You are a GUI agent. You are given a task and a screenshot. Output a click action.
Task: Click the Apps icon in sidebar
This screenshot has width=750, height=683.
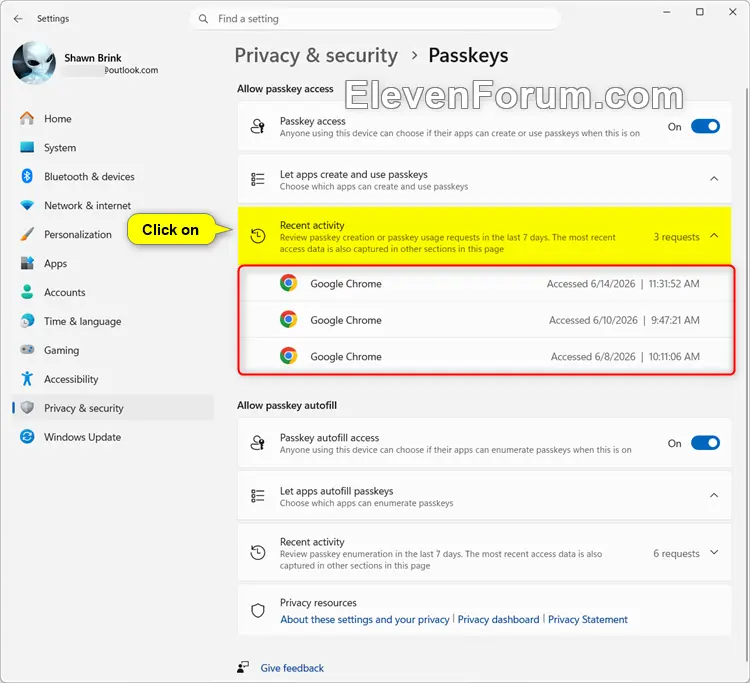click(x=27, y=263)
